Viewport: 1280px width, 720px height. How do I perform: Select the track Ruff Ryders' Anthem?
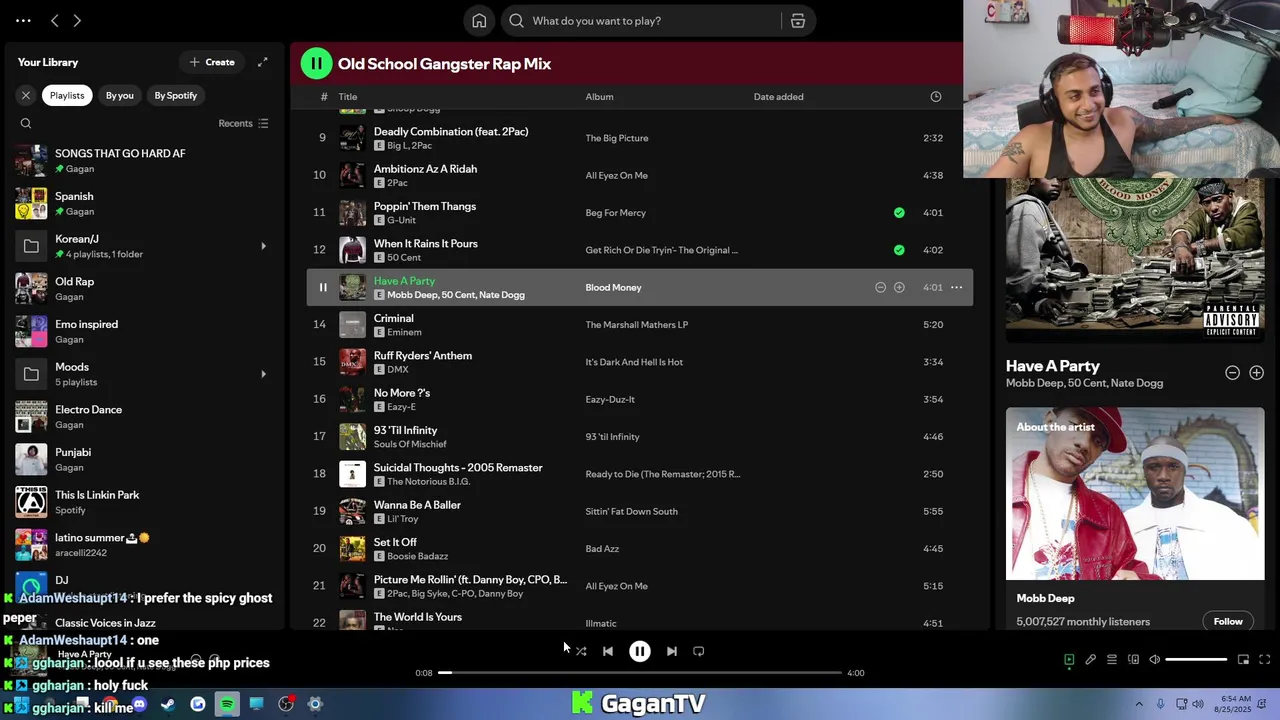640,362
